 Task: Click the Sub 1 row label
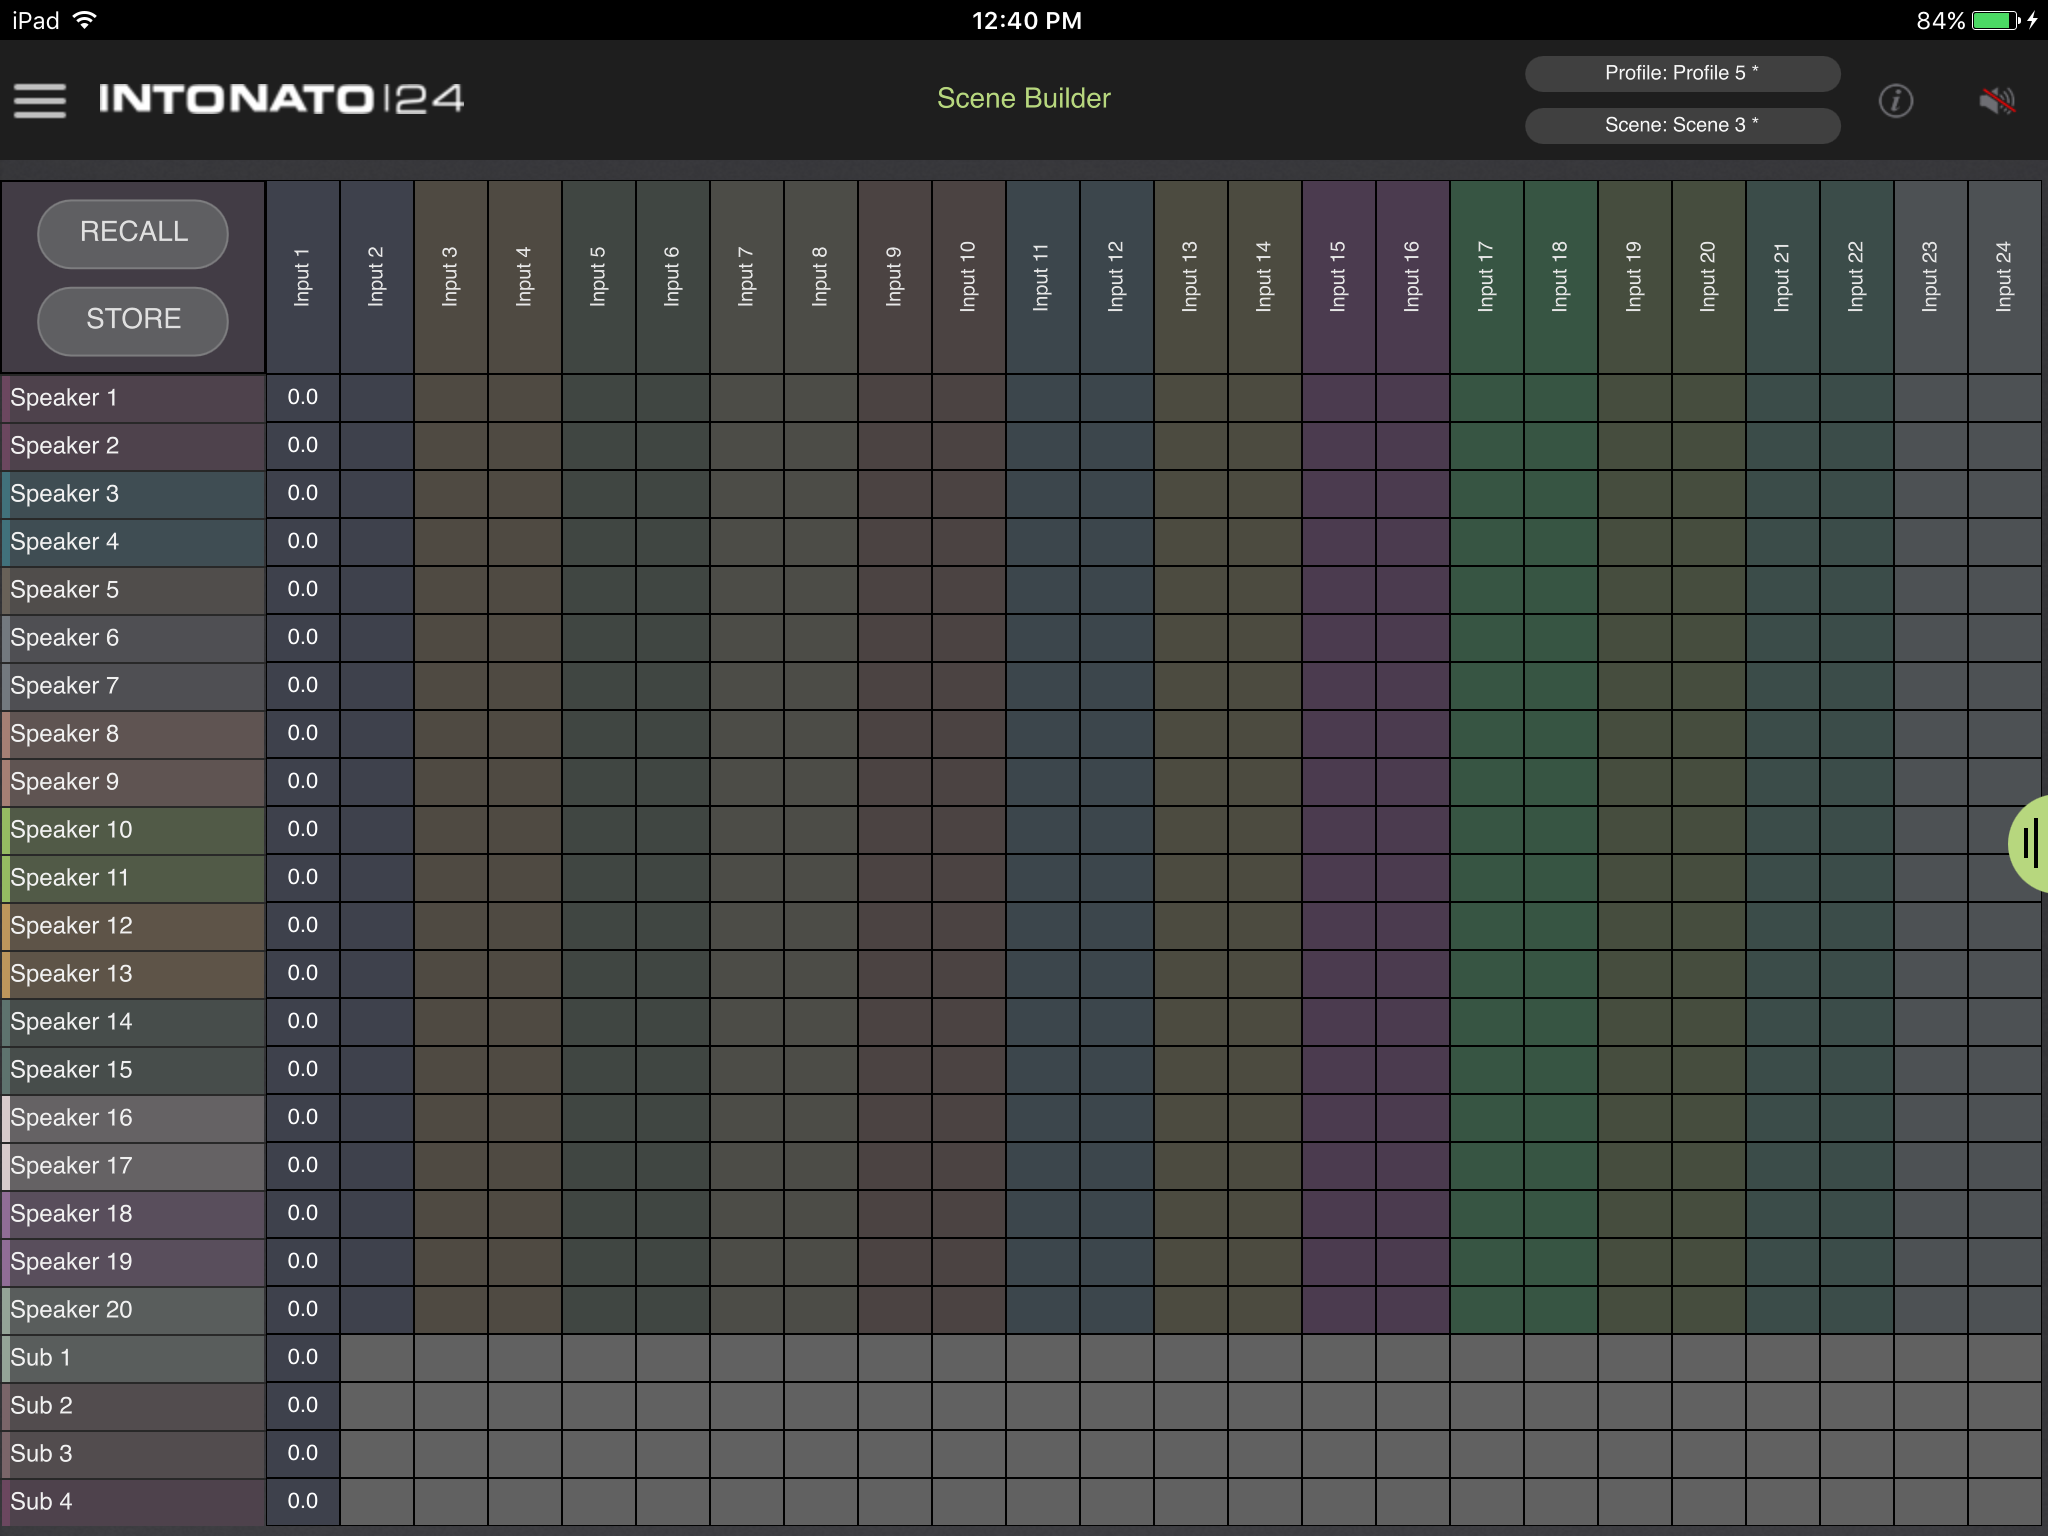(133, 1358)
